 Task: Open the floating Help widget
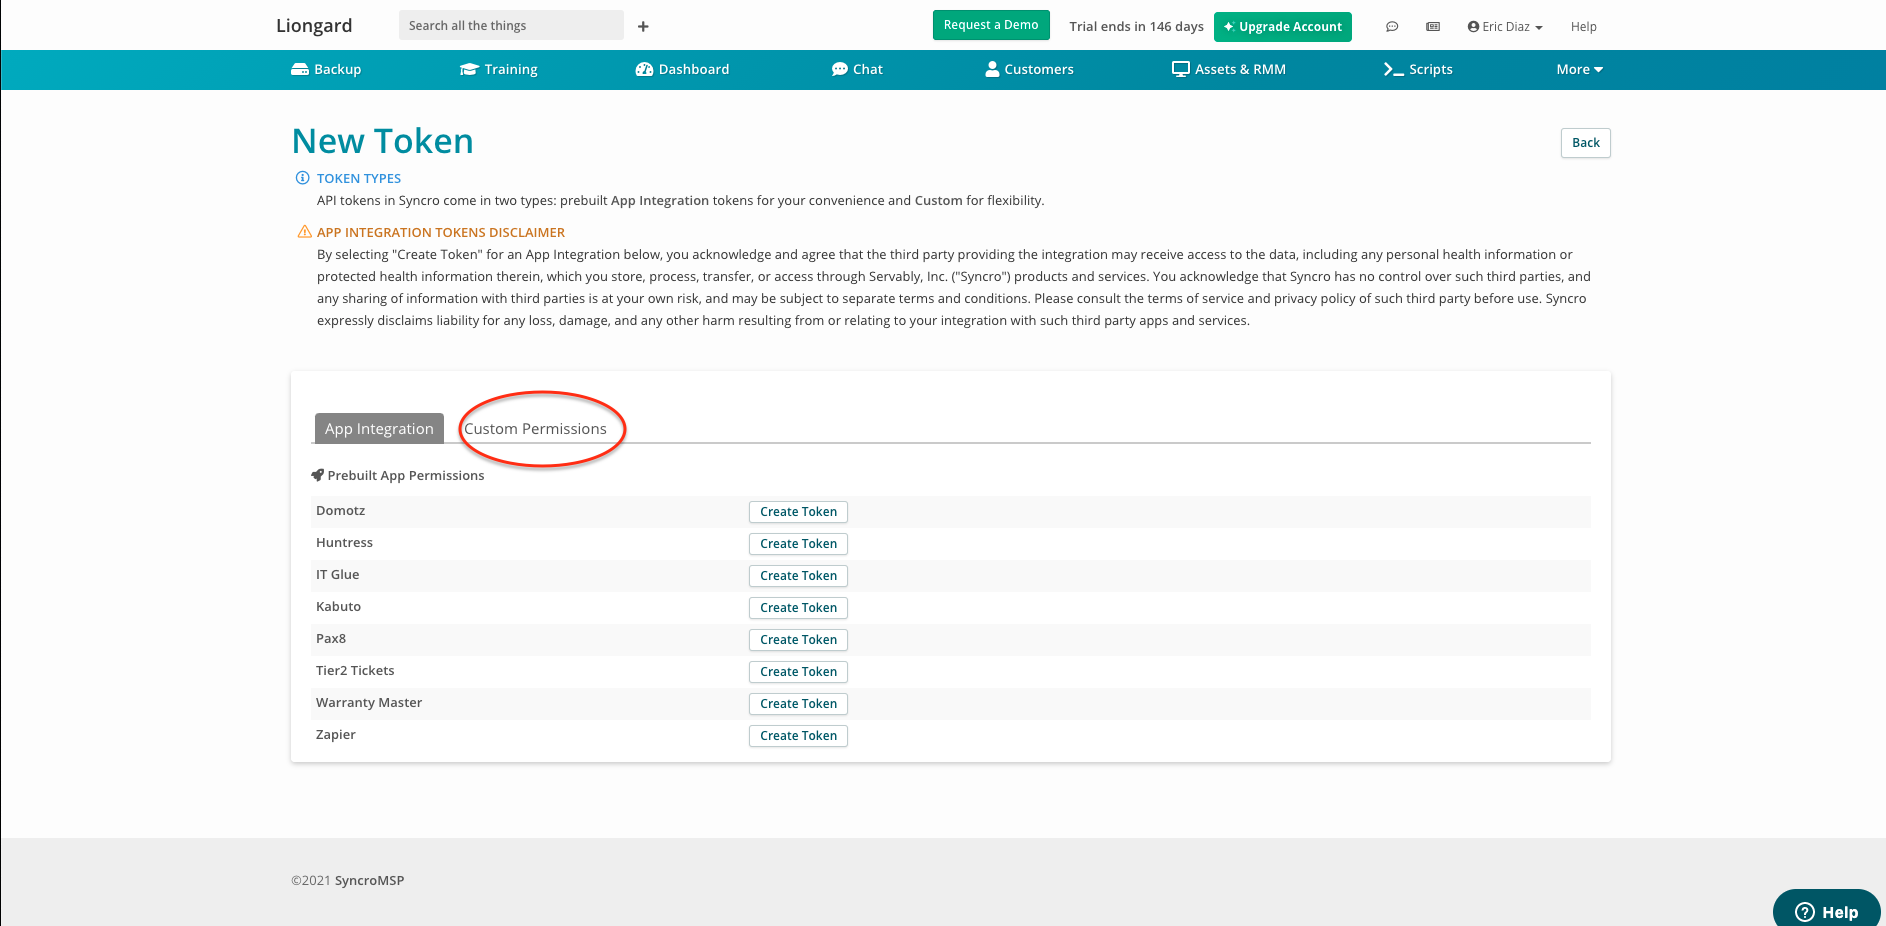tap(1826, 911)
